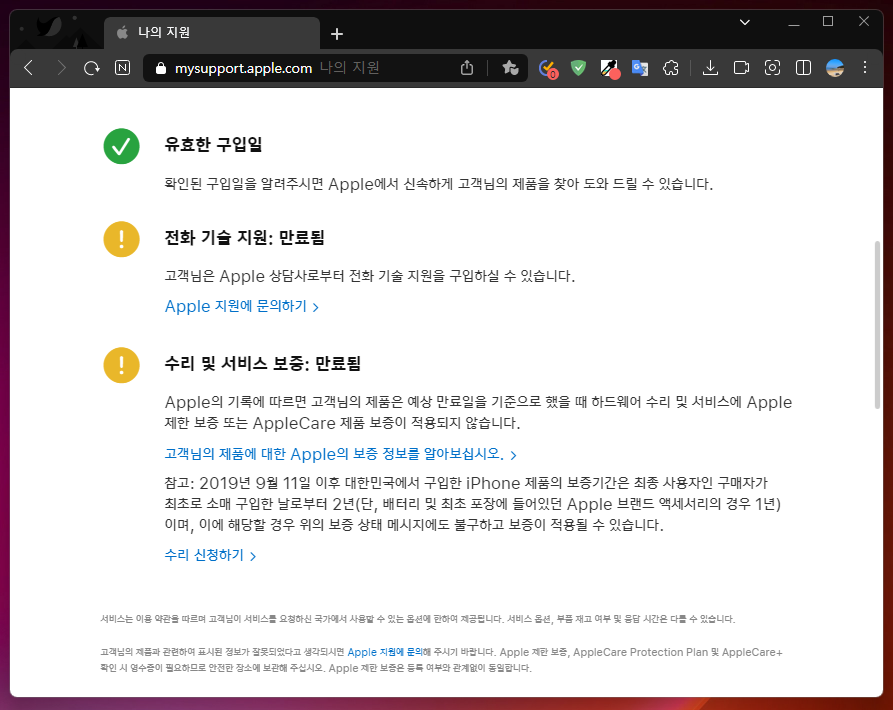Open the checkmark extension with red badge
This screenshot has width=893, height=710.
click(x=548, y=69)
